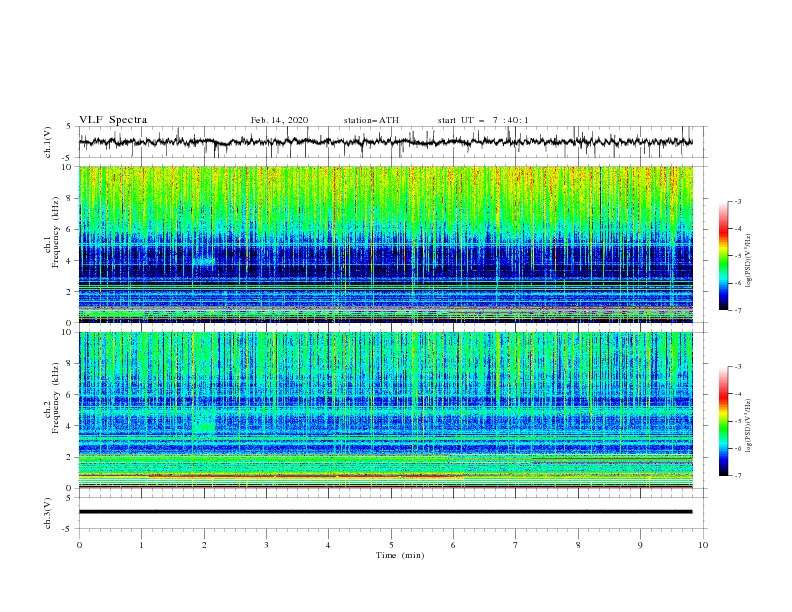This screenshot has height=612, width=792.
Task: Click the ch.3 flat black trace
Action: (385, 512)
